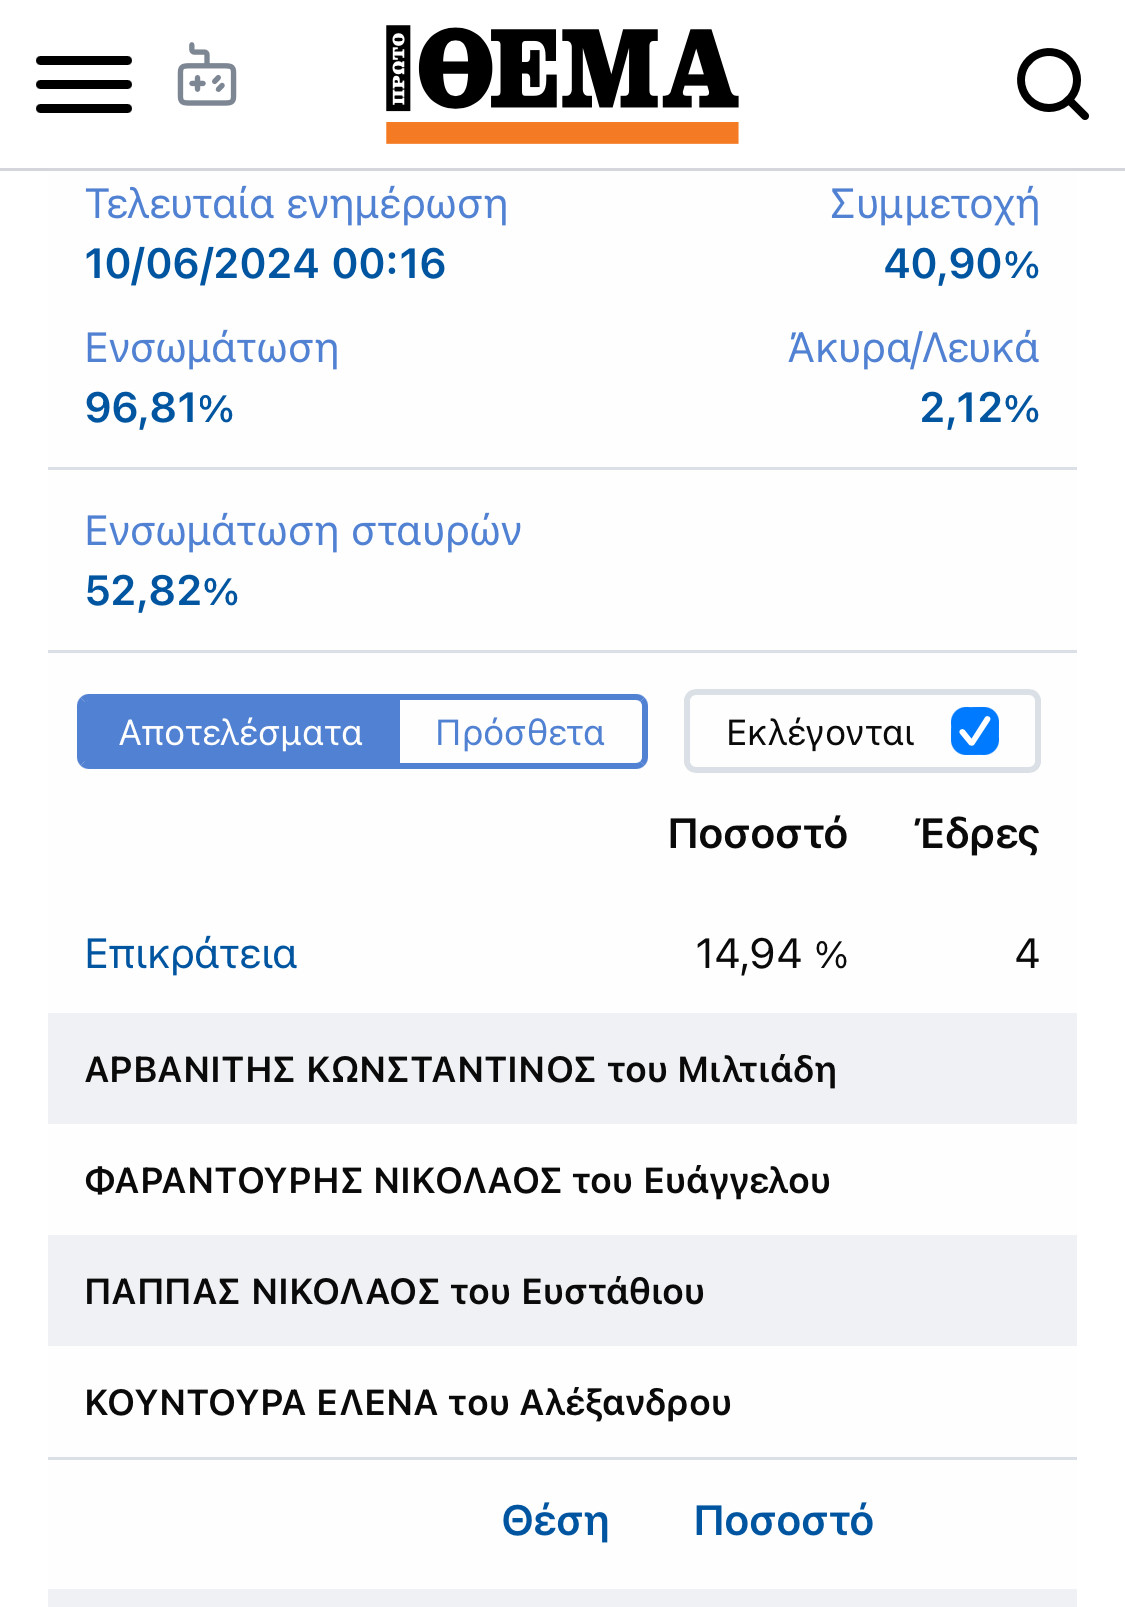Select candidate ΑΡΒΑΝΙΤΗΣ ΚΩΝΣΤΑΝΤΙΝΟΣ row
This screenshot has width=1125, height=1607.
click(562, 1069)
